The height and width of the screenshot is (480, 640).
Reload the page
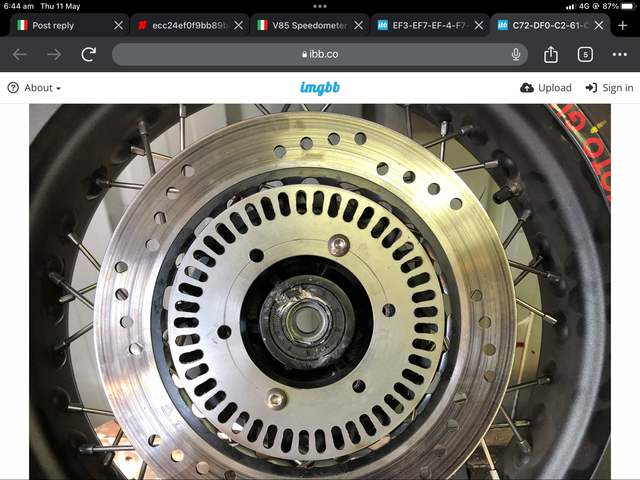coord(89,54)
